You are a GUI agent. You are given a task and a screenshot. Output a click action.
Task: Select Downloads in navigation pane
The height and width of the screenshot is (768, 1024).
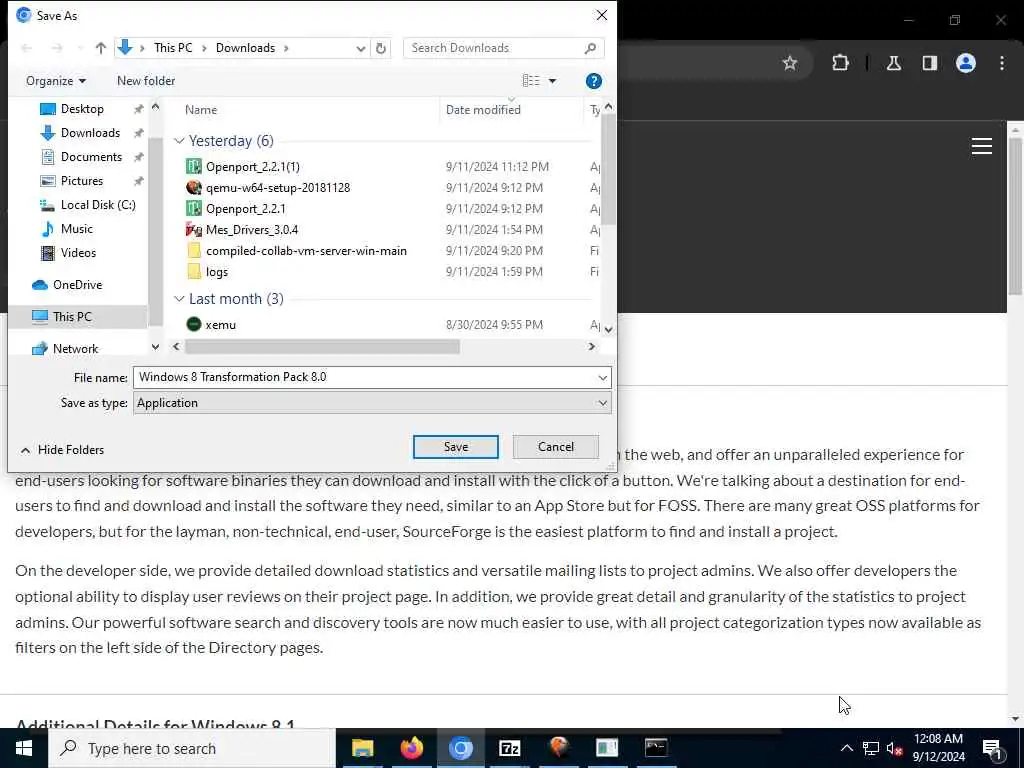(90, 133)
